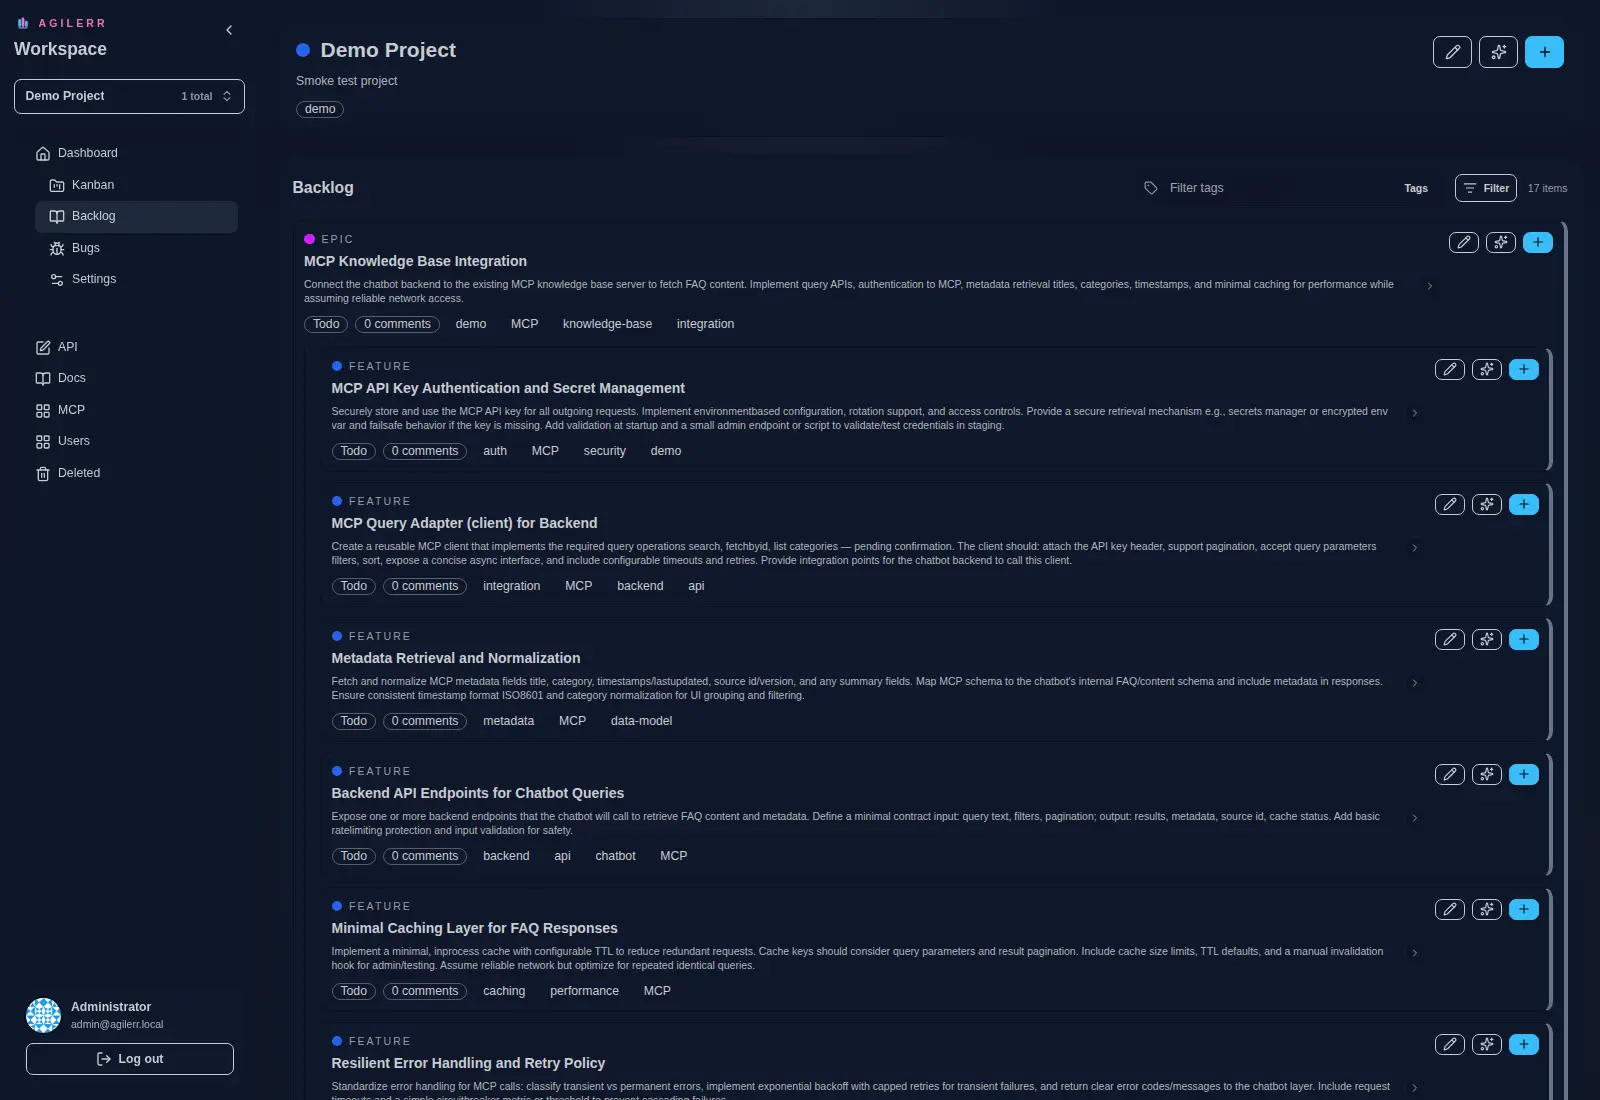Screen dimensions: 1600x1100
Task: Open the AI sparkle action for the epic
Action: coord(1500,242)
